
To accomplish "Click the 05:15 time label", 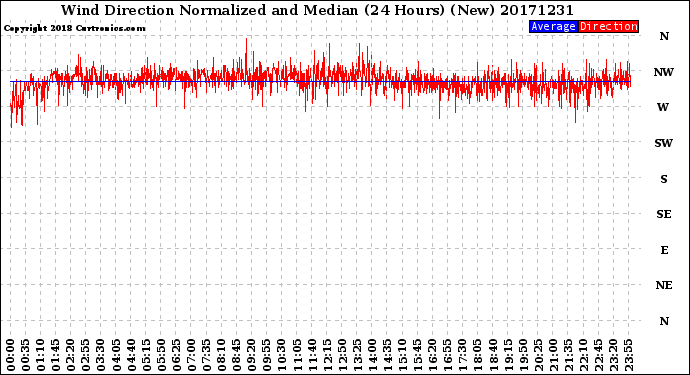I will (146, 355).
